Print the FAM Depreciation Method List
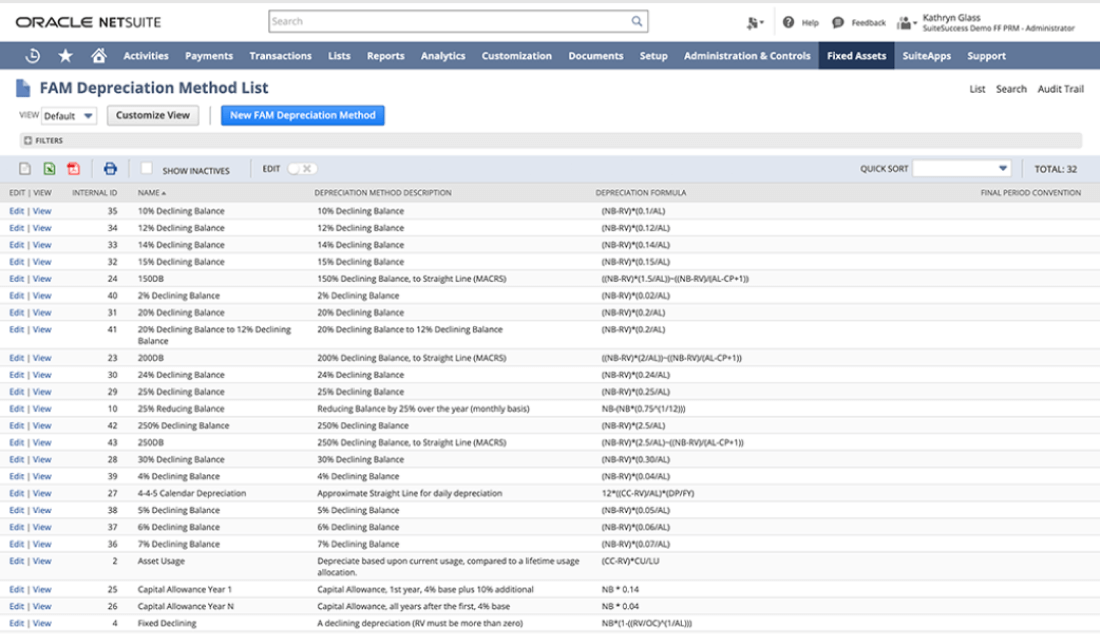 click(x=110, y=169)
